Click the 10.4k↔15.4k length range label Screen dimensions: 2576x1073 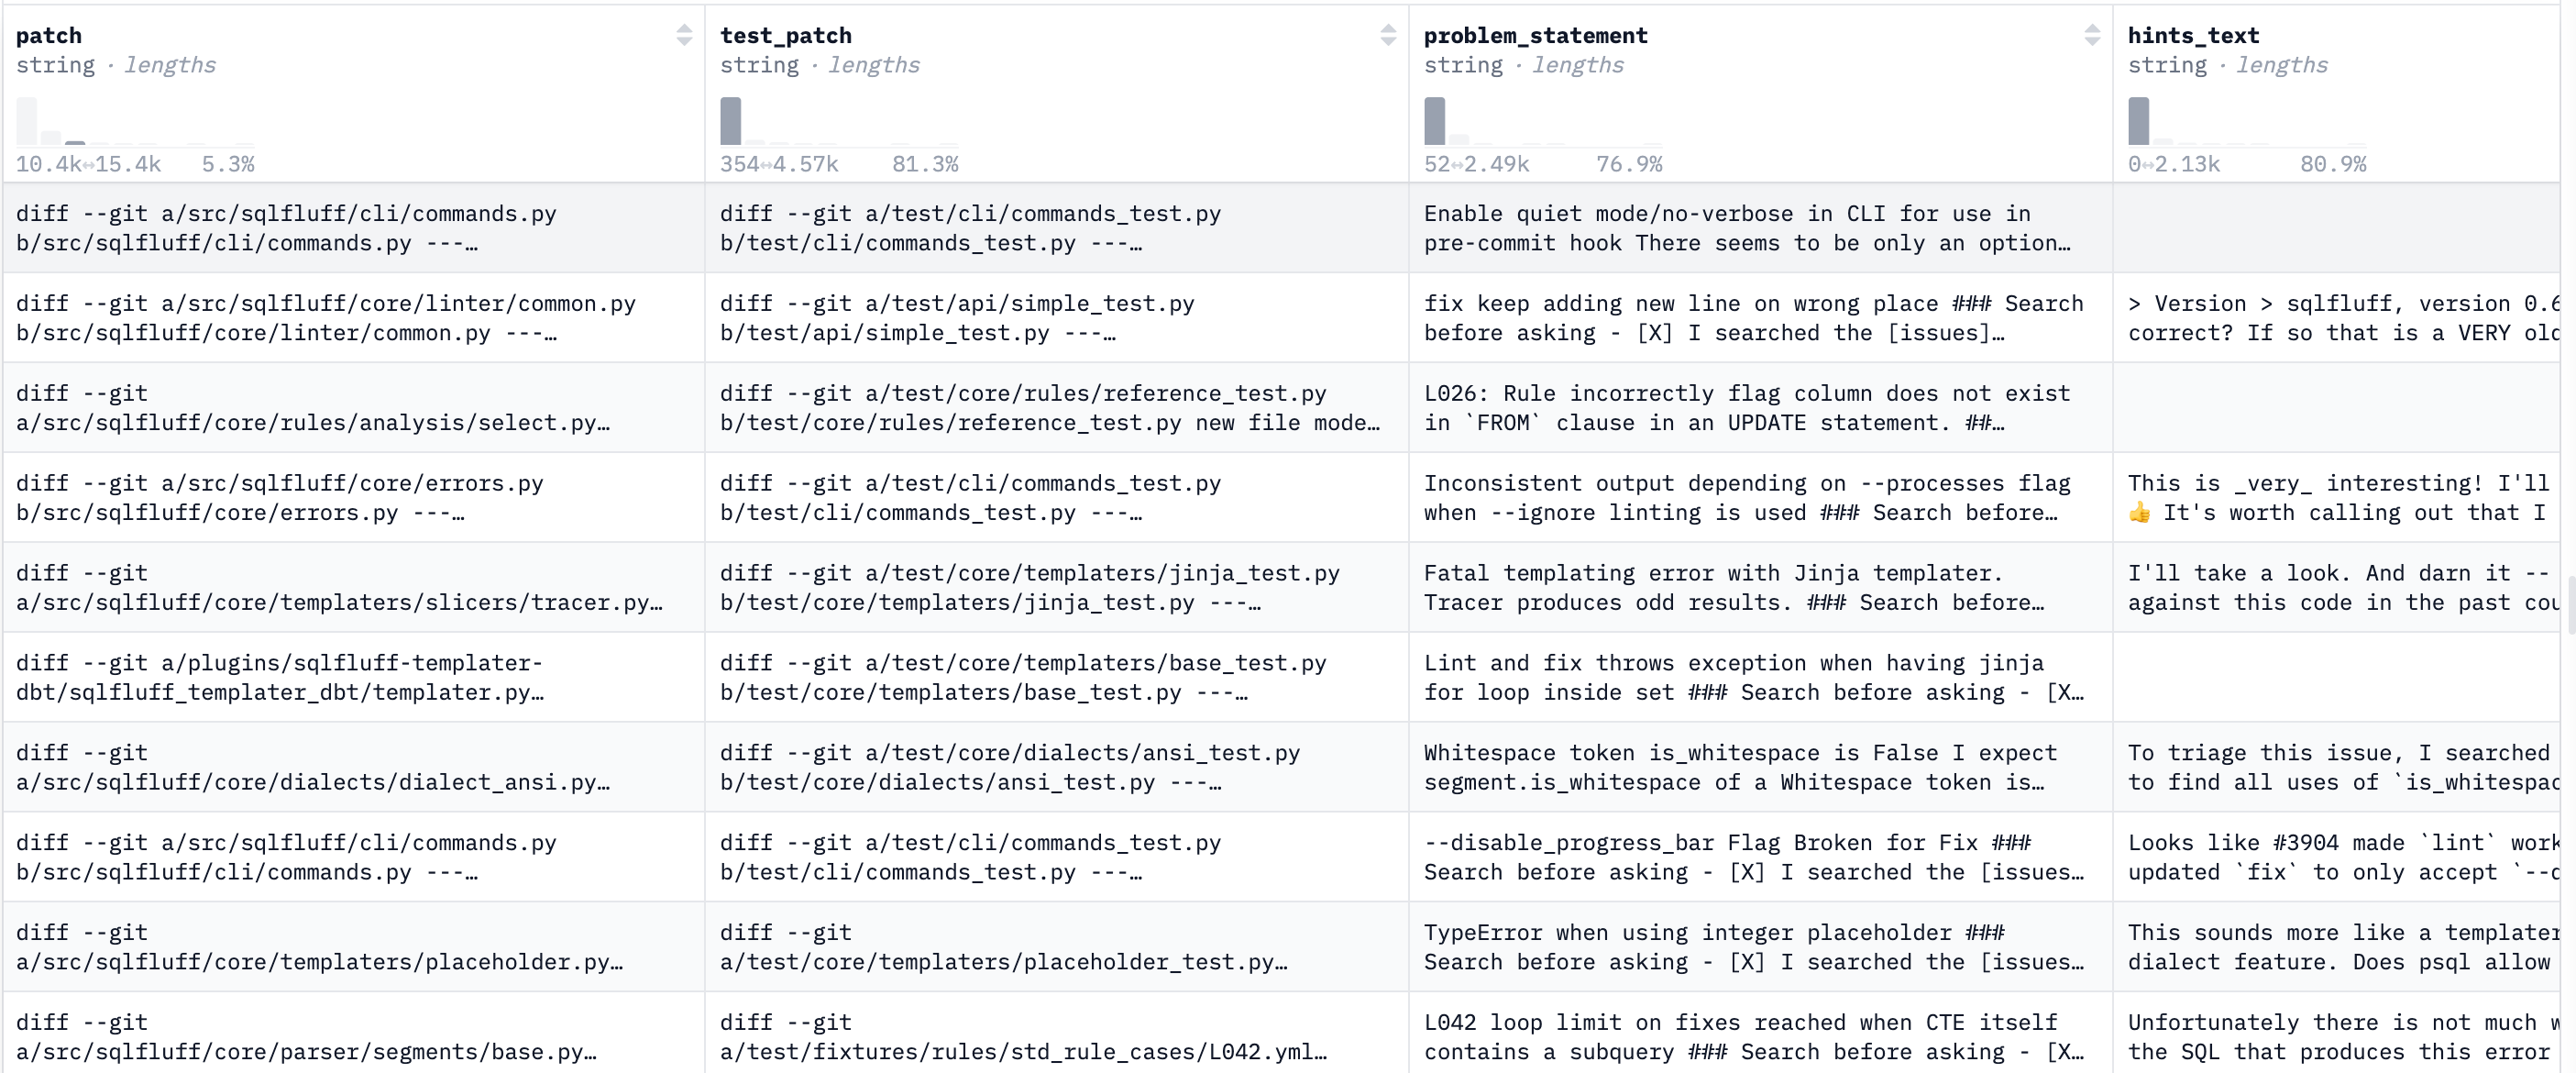90,164
